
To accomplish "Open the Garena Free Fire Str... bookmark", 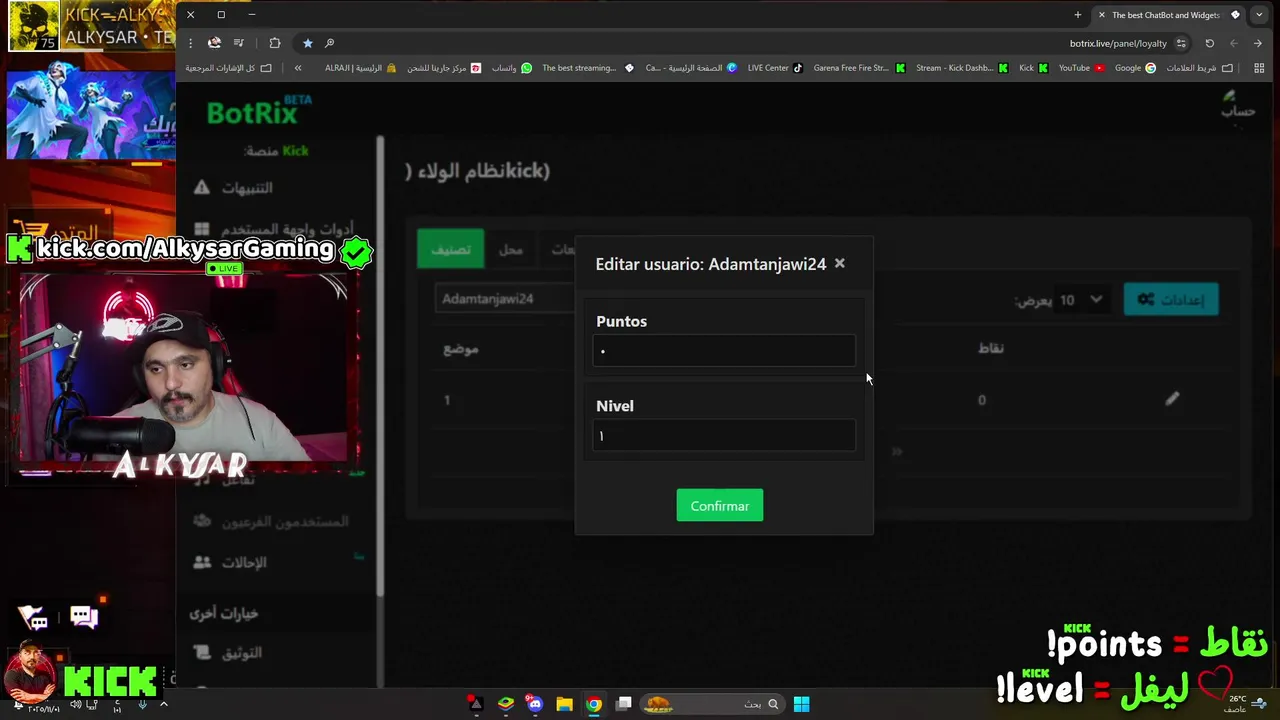I will [x=859, y=68].
